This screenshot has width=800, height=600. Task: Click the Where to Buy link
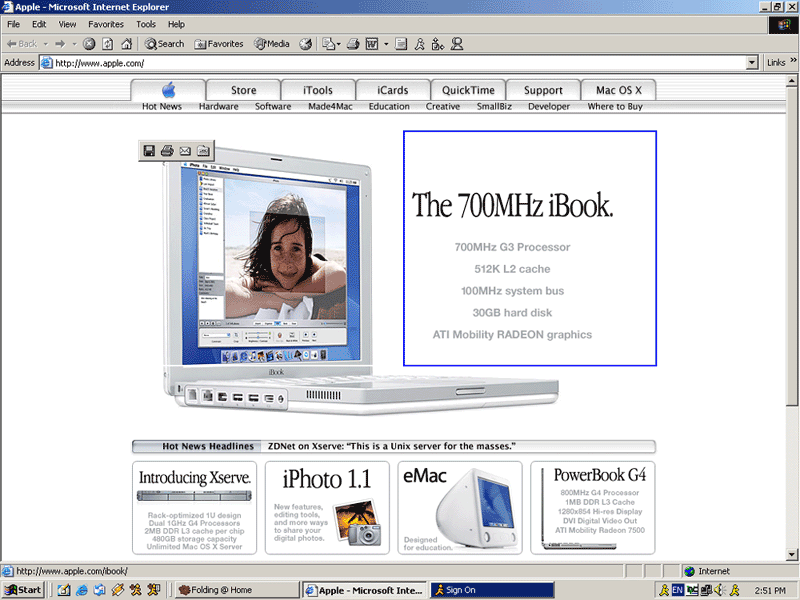coord(615,107)
